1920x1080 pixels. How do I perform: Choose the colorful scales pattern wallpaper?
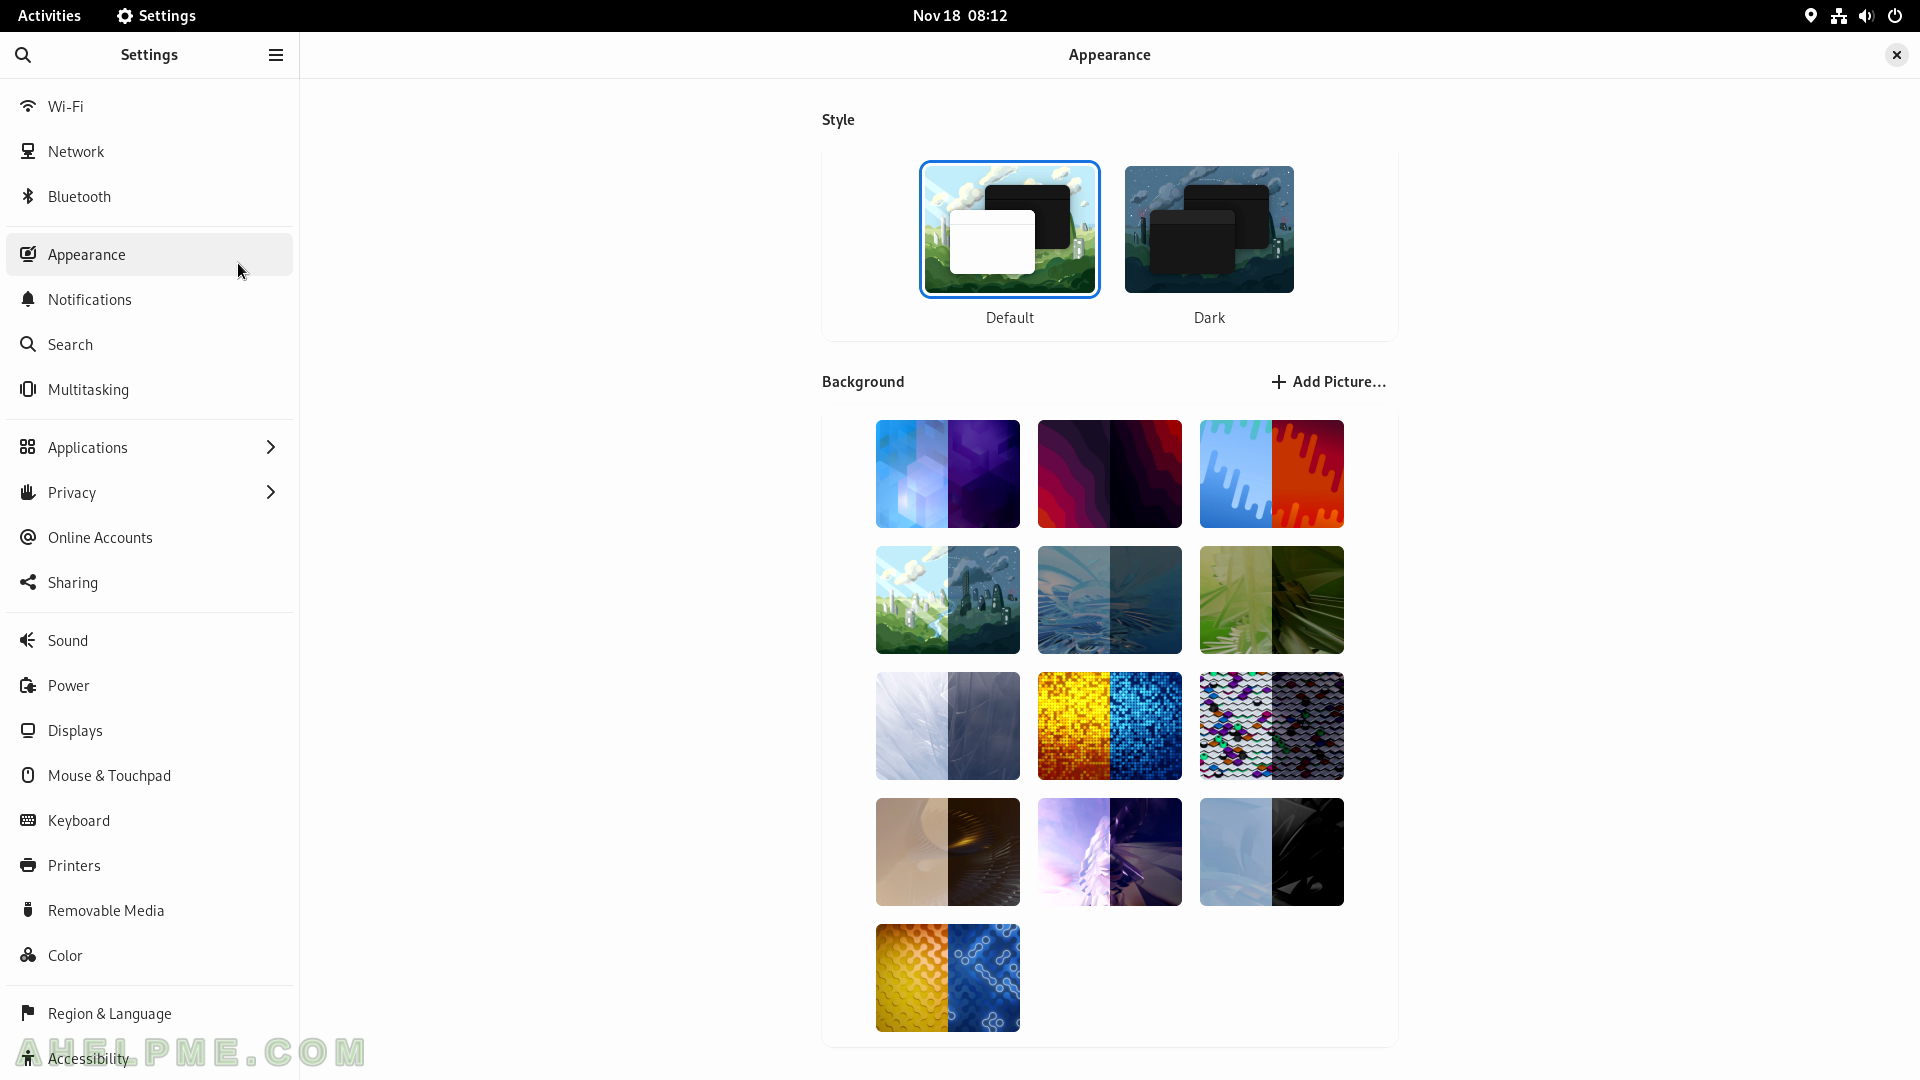[x=1272, y=726]
